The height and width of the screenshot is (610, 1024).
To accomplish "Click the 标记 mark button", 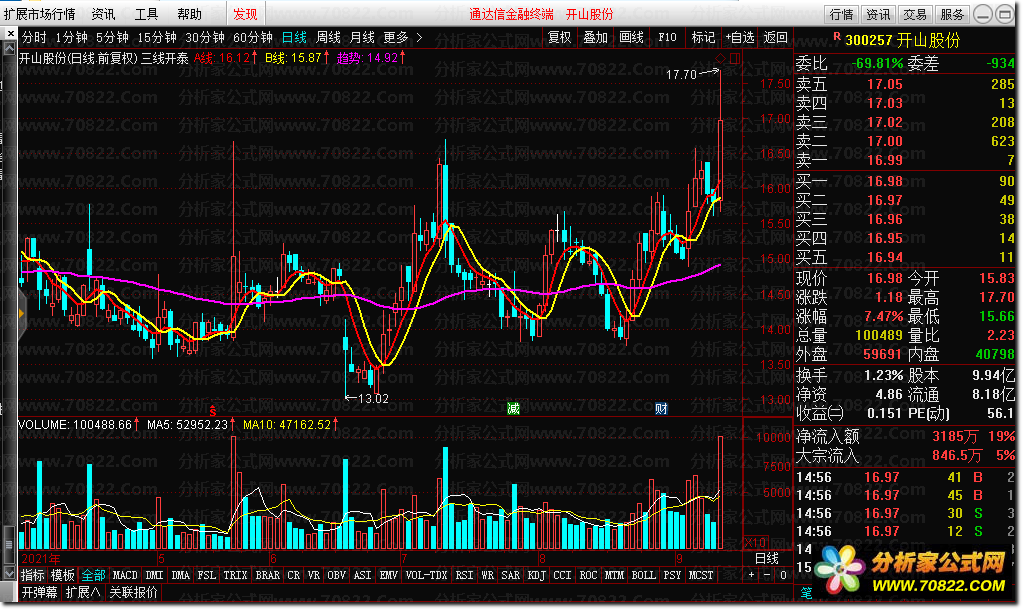I will tap(703, 37).
